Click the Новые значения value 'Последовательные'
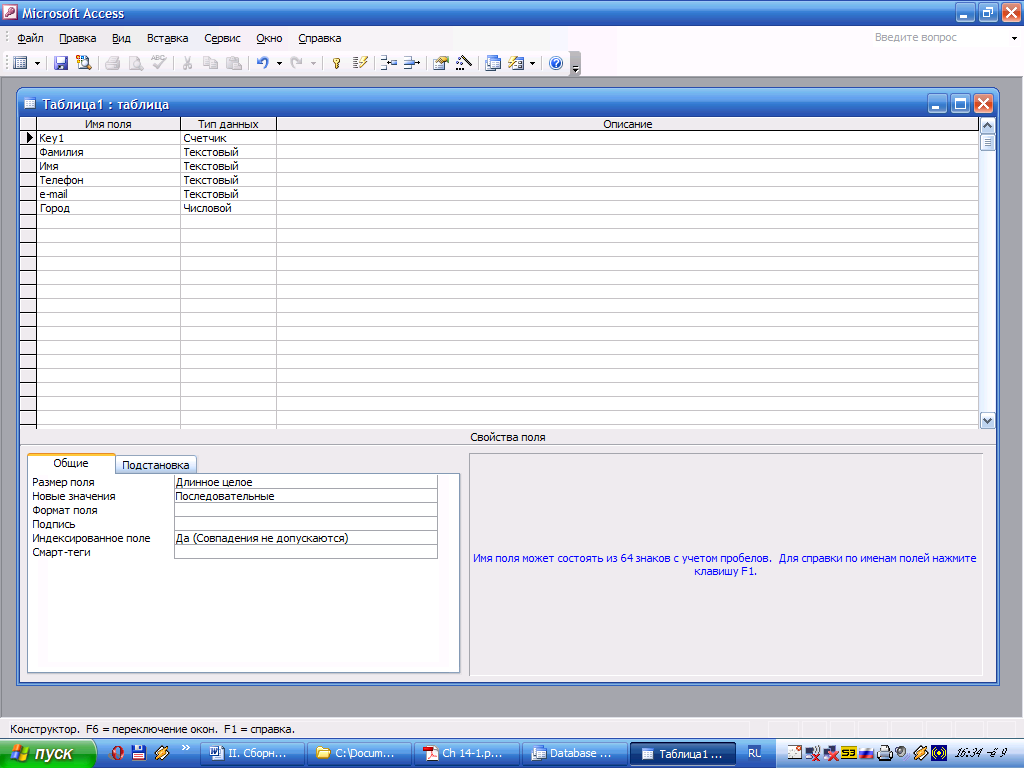 (306, 496)
